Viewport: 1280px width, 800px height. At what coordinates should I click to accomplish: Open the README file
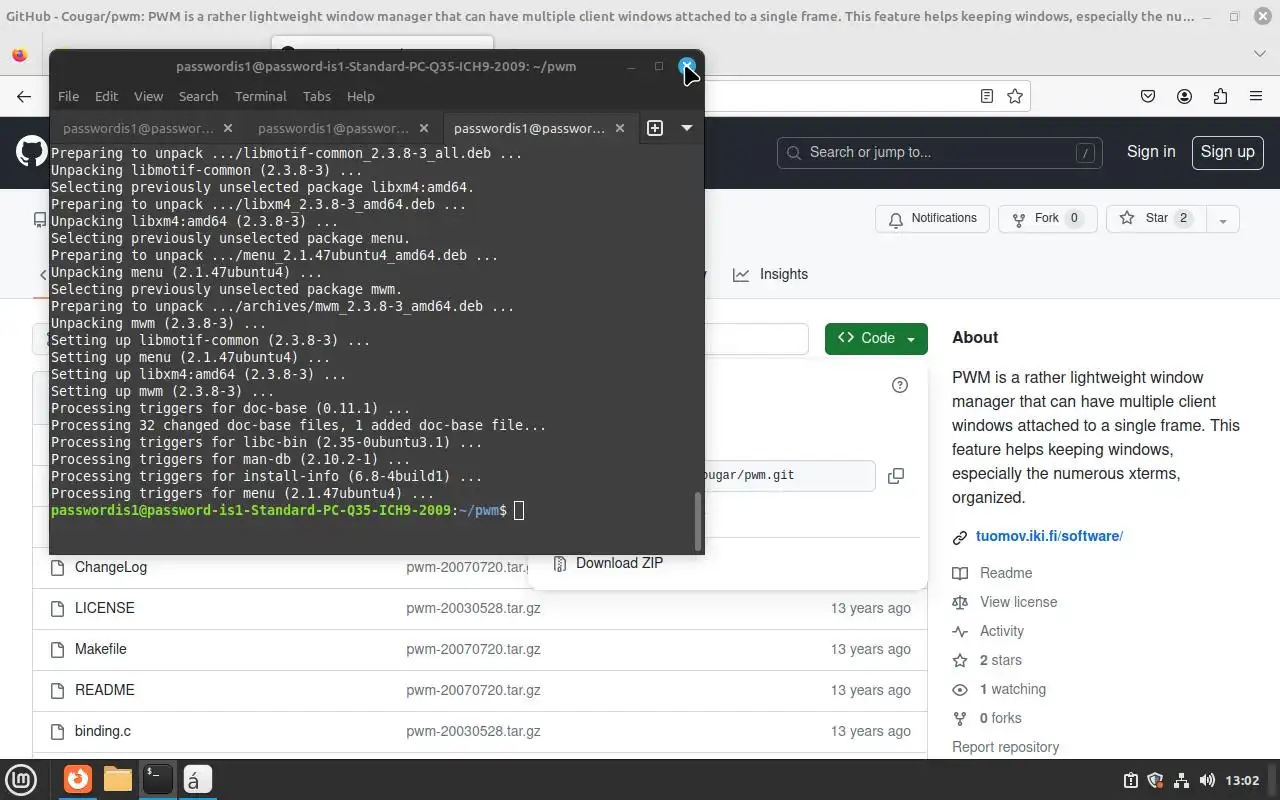[x=104, y=690]
